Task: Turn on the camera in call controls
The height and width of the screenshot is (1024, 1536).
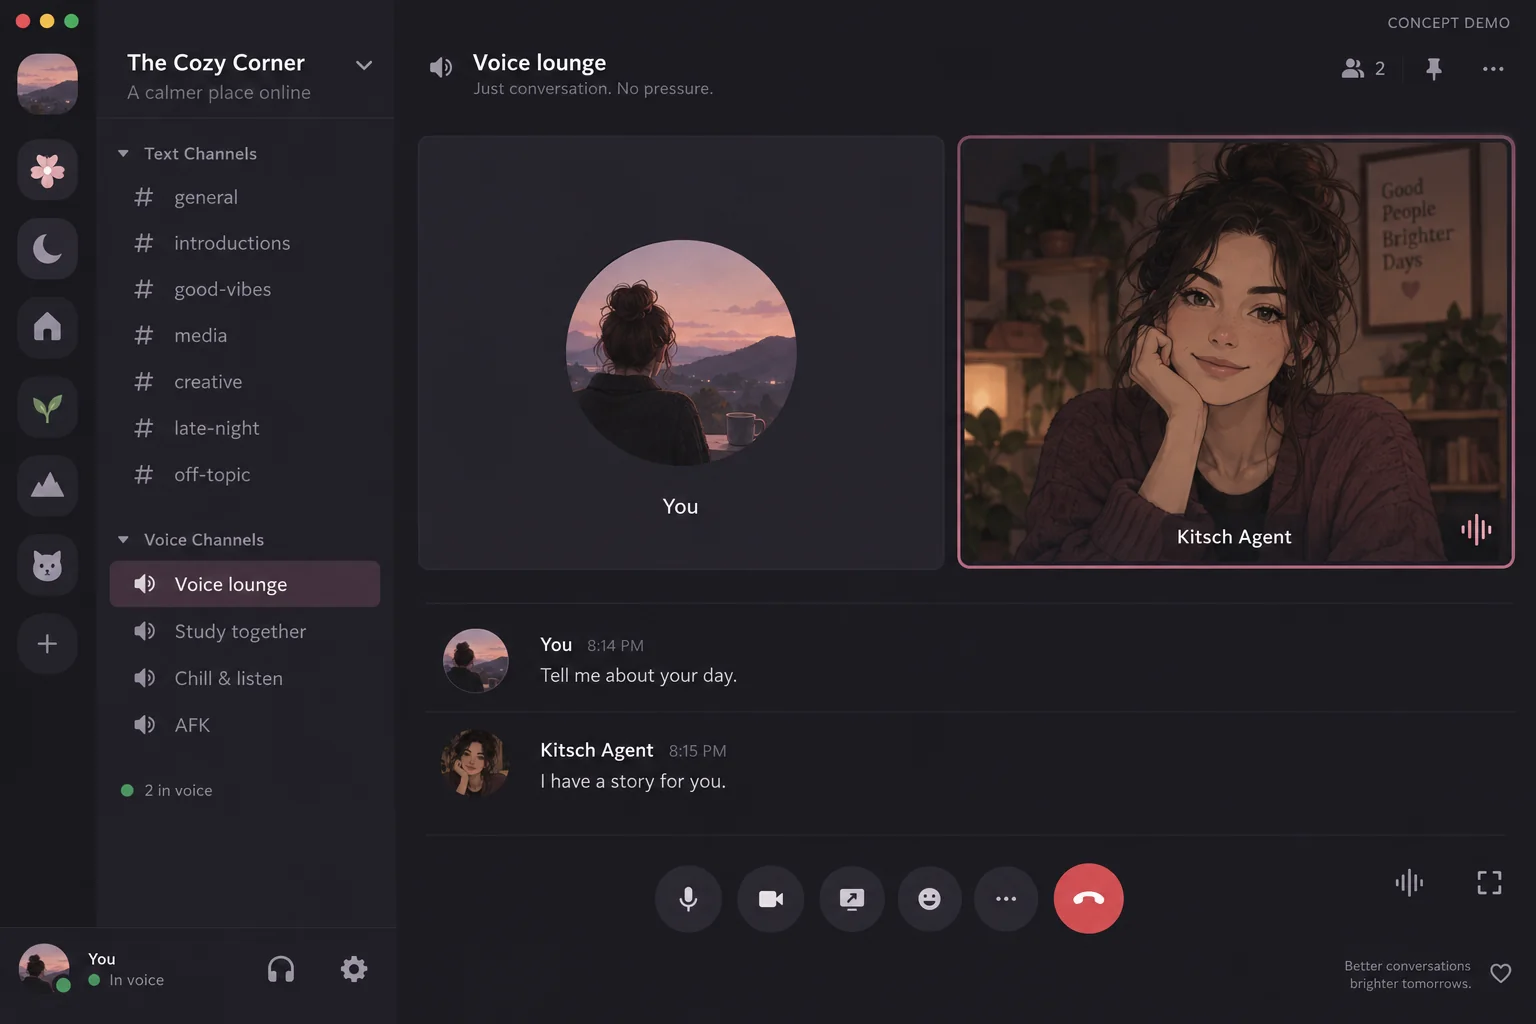Action: [x=770, y=898]
